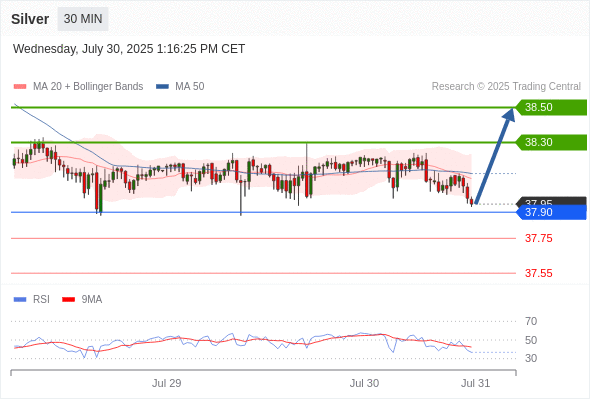This screenshot has height=400, width=590.
Task: Click the 38.50 green resistance price label
Action: click(551, 107)
